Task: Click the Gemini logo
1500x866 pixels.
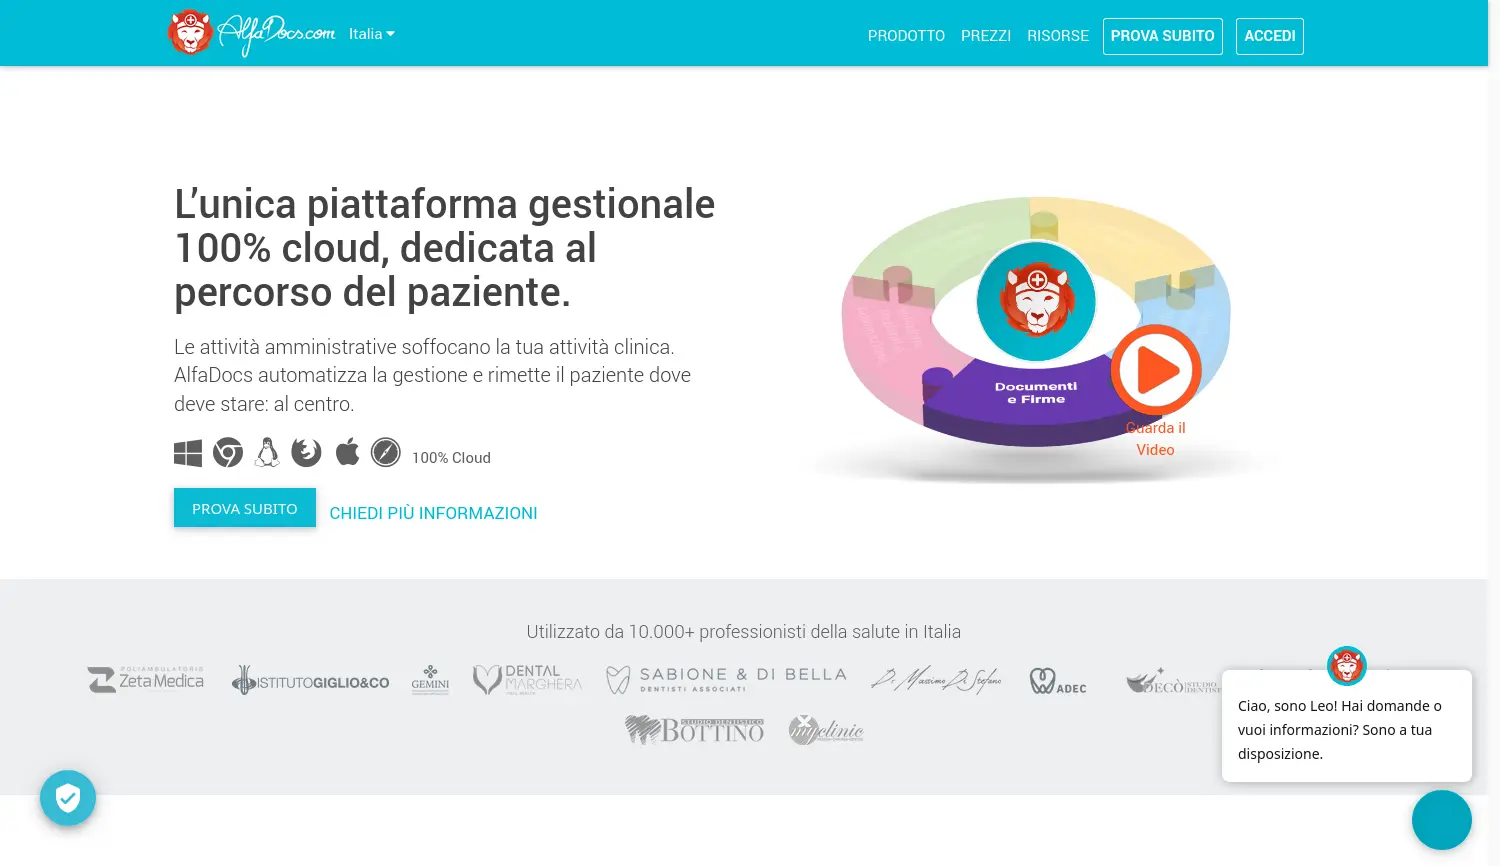Action: click(430, 680)
